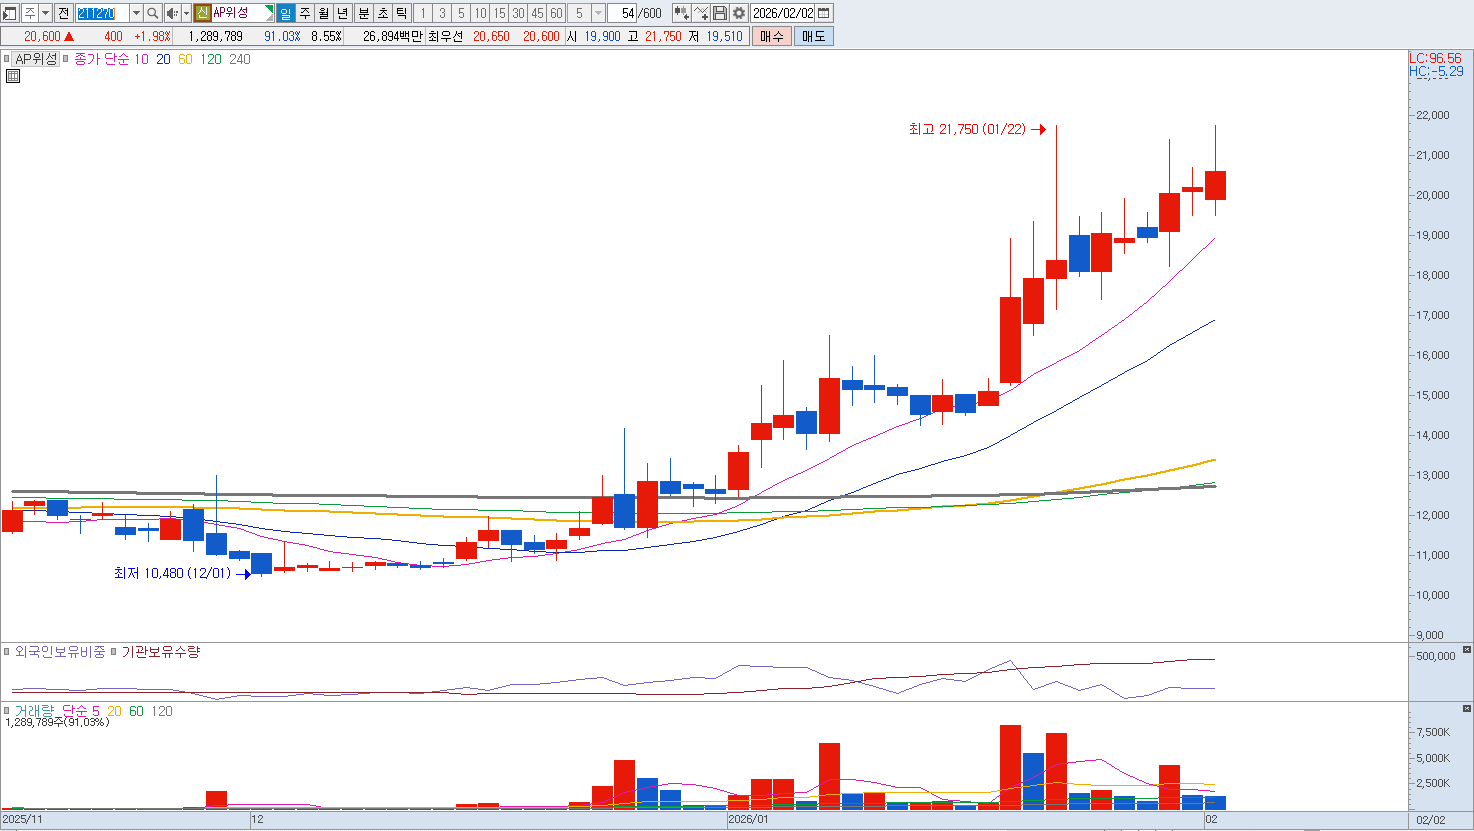Click the data table grid icon
The height and width of the screenshot is (831, 1474).
pos(13,76)
